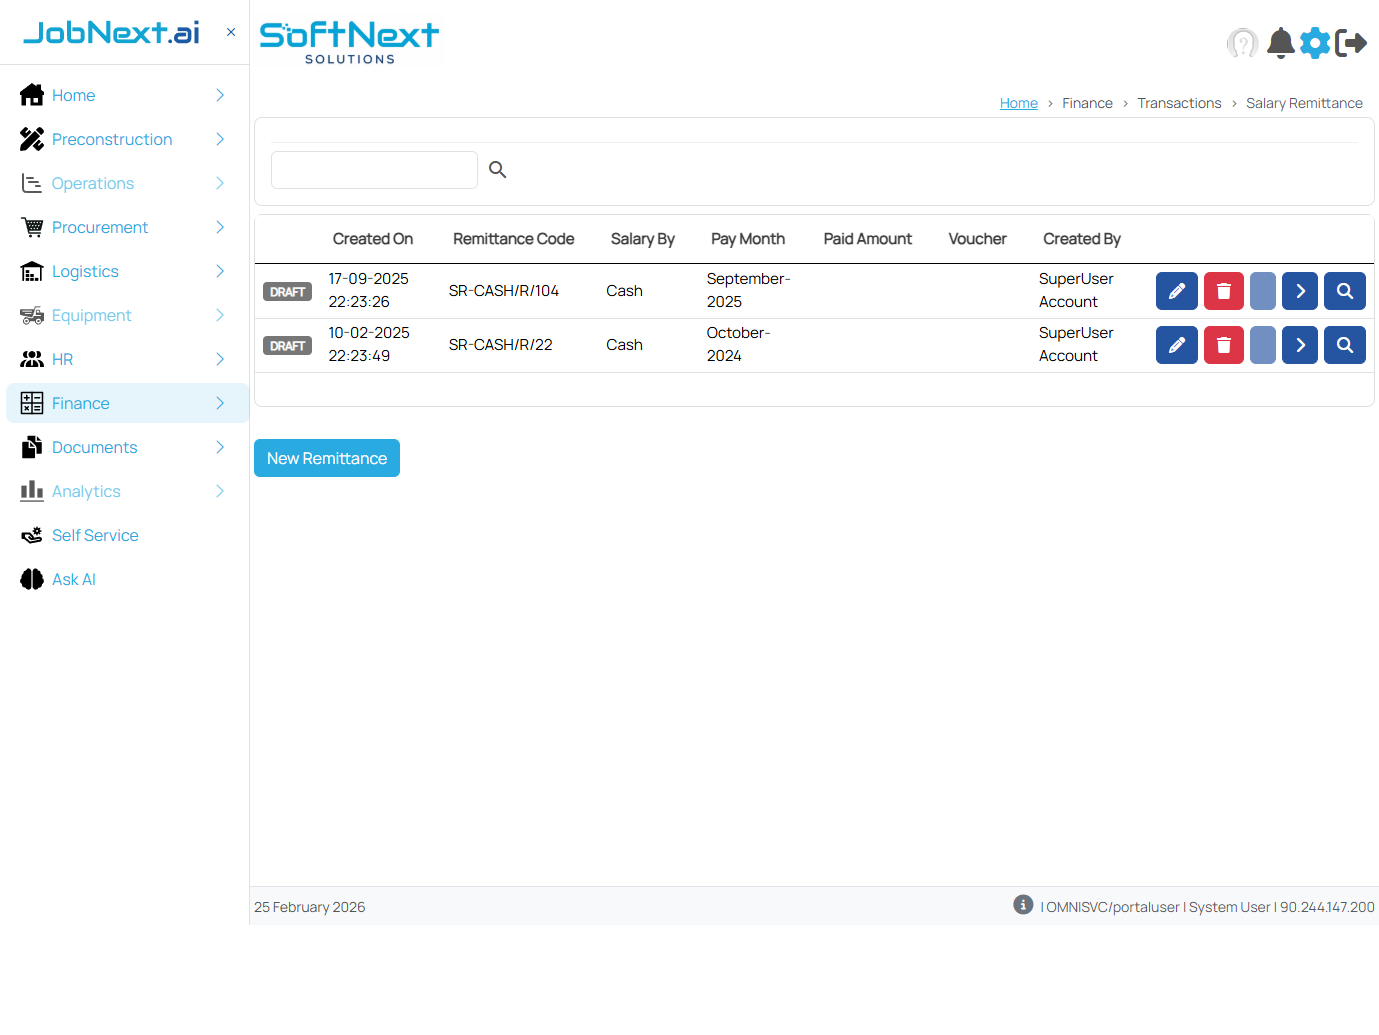Delete remittance SR-CASH/R/22 via trash icon
1379x1035 pixels.
[1223, 345]
